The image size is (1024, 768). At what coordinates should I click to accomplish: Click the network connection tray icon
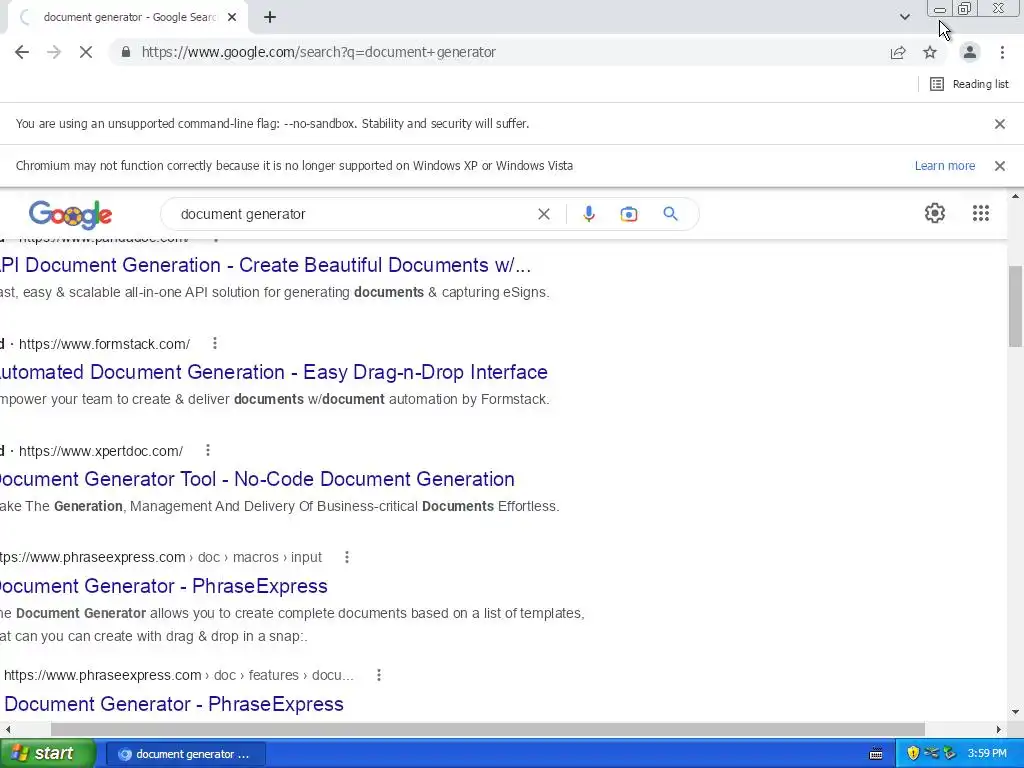(932, 754)
